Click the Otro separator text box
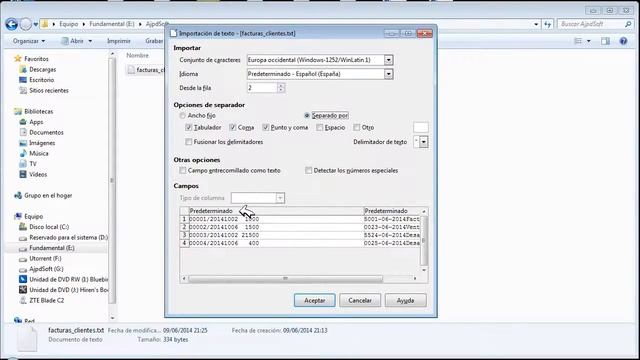640x360 pixels. click(421, 127)
